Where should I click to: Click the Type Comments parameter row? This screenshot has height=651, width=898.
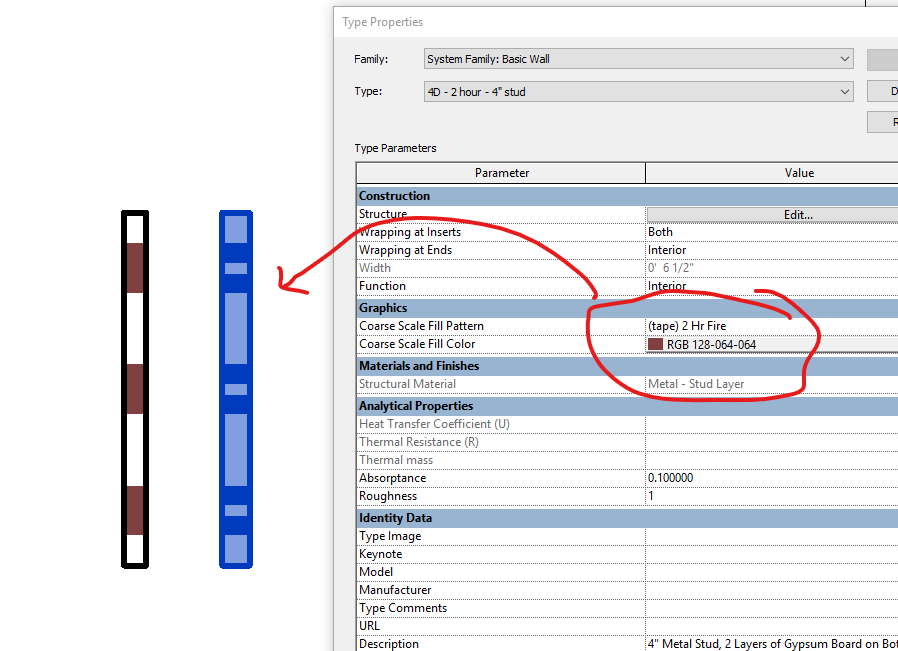(627, 608)
